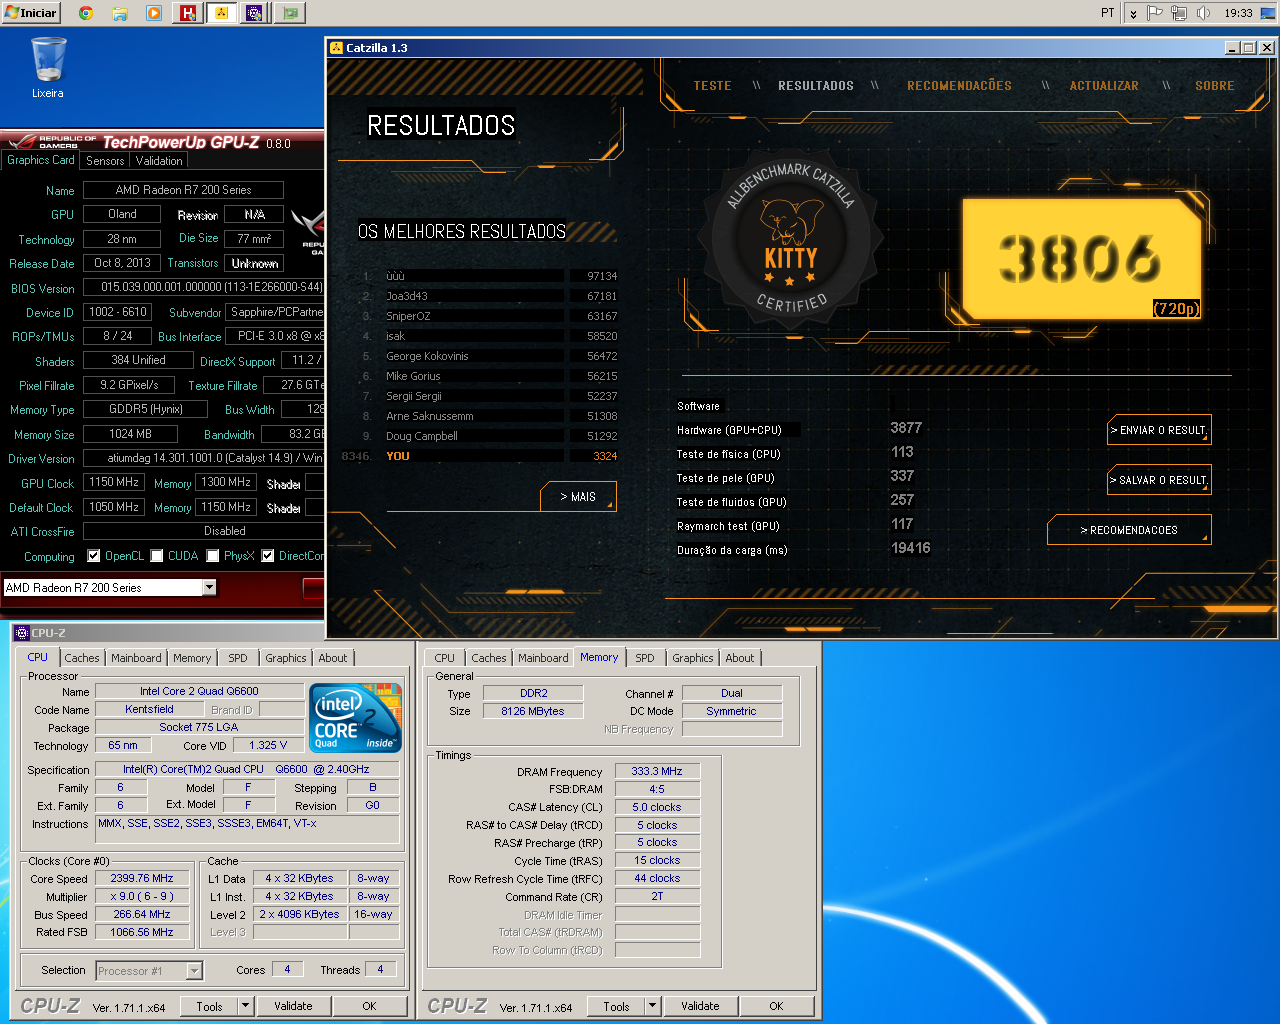The image size is (1280, 1024).
Task: Click the Kitty Certified Catzilla badge
Action: click(790, 239)
